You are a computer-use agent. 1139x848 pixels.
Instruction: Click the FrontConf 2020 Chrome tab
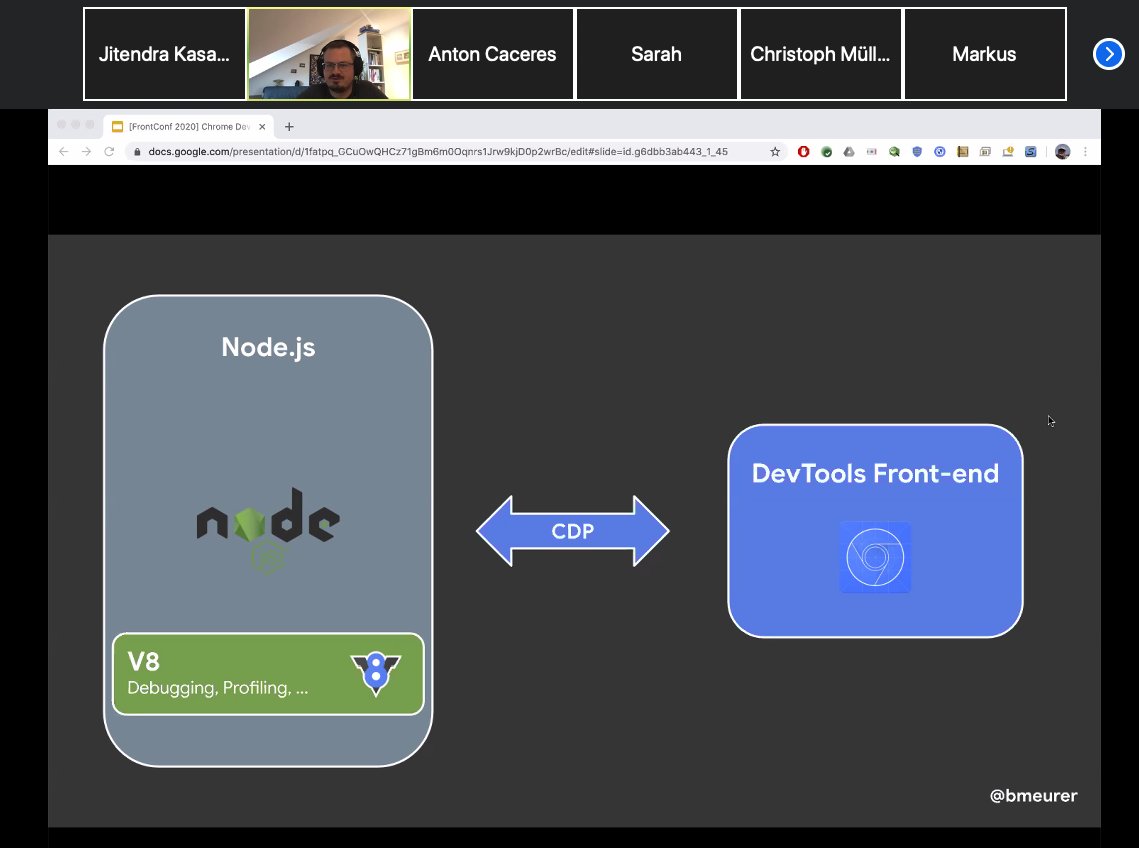click(188, 126)
